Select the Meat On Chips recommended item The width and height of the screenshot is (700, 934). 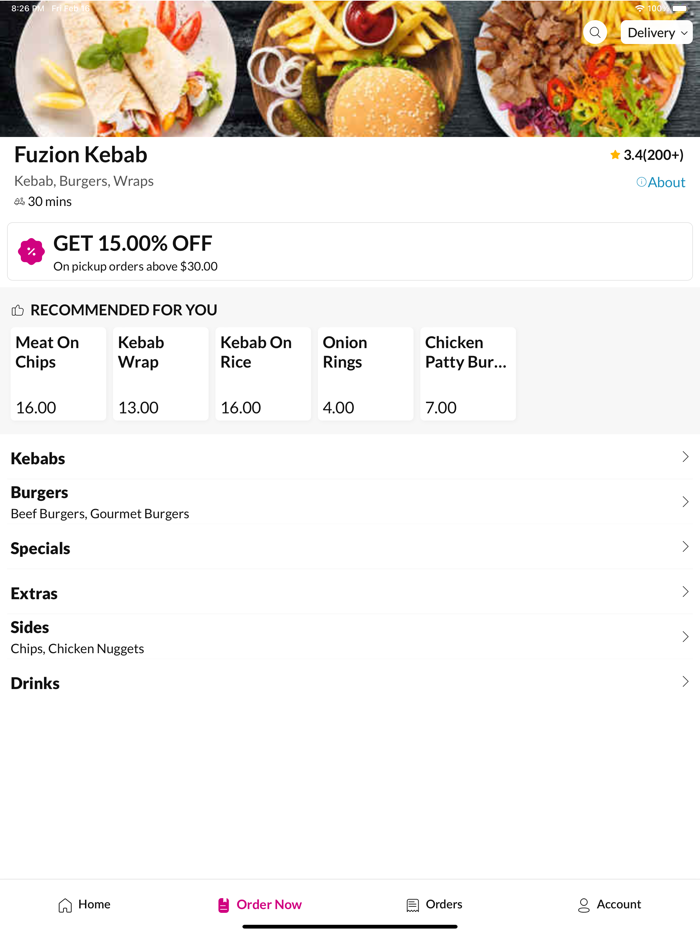tap(57, 374)
